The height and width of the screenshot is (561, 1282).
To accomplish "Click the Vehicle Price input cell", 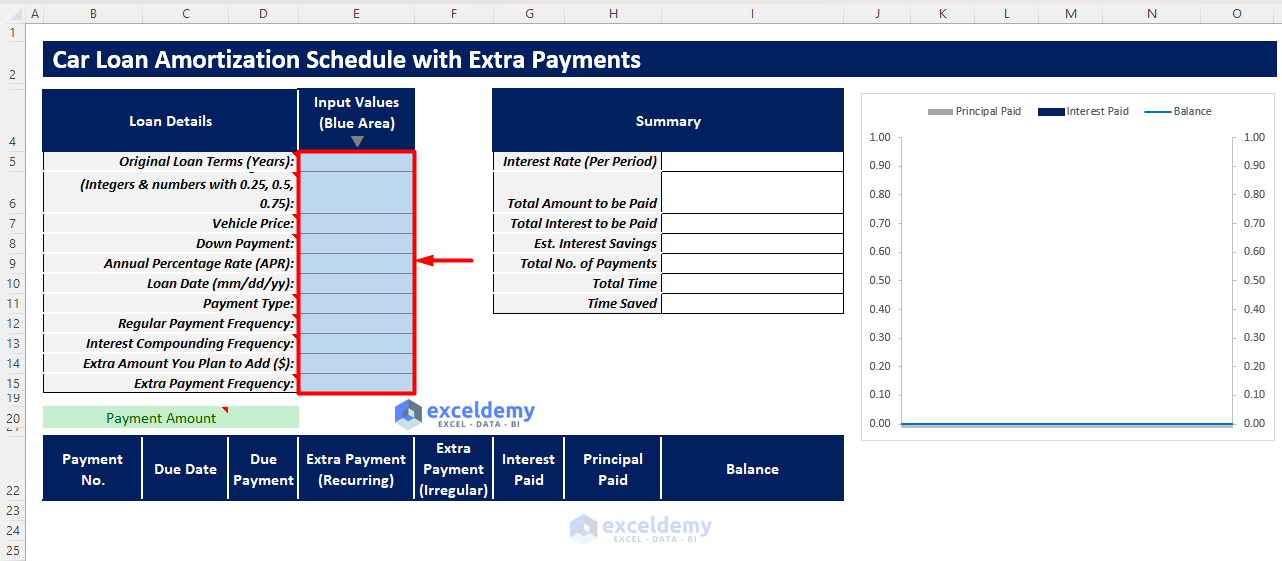I will click(356, 223).
